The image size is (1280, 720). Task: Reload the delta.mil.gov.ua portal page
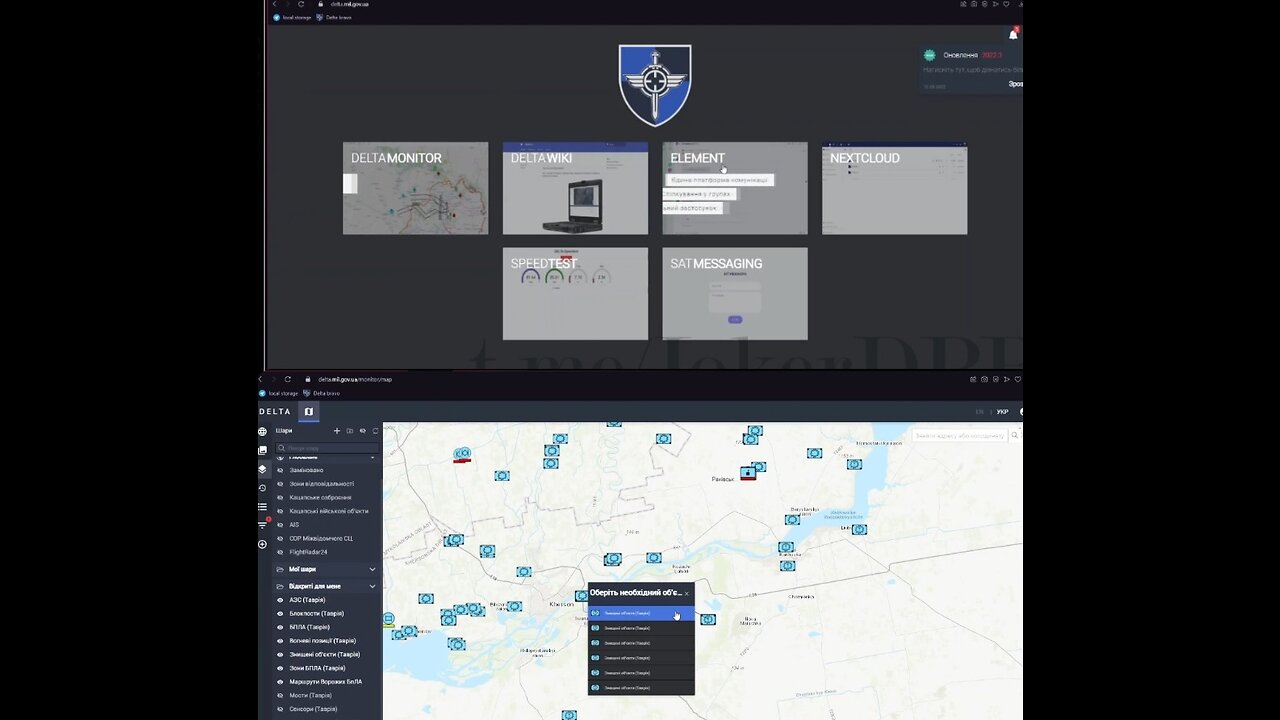[x=301, y=4]
